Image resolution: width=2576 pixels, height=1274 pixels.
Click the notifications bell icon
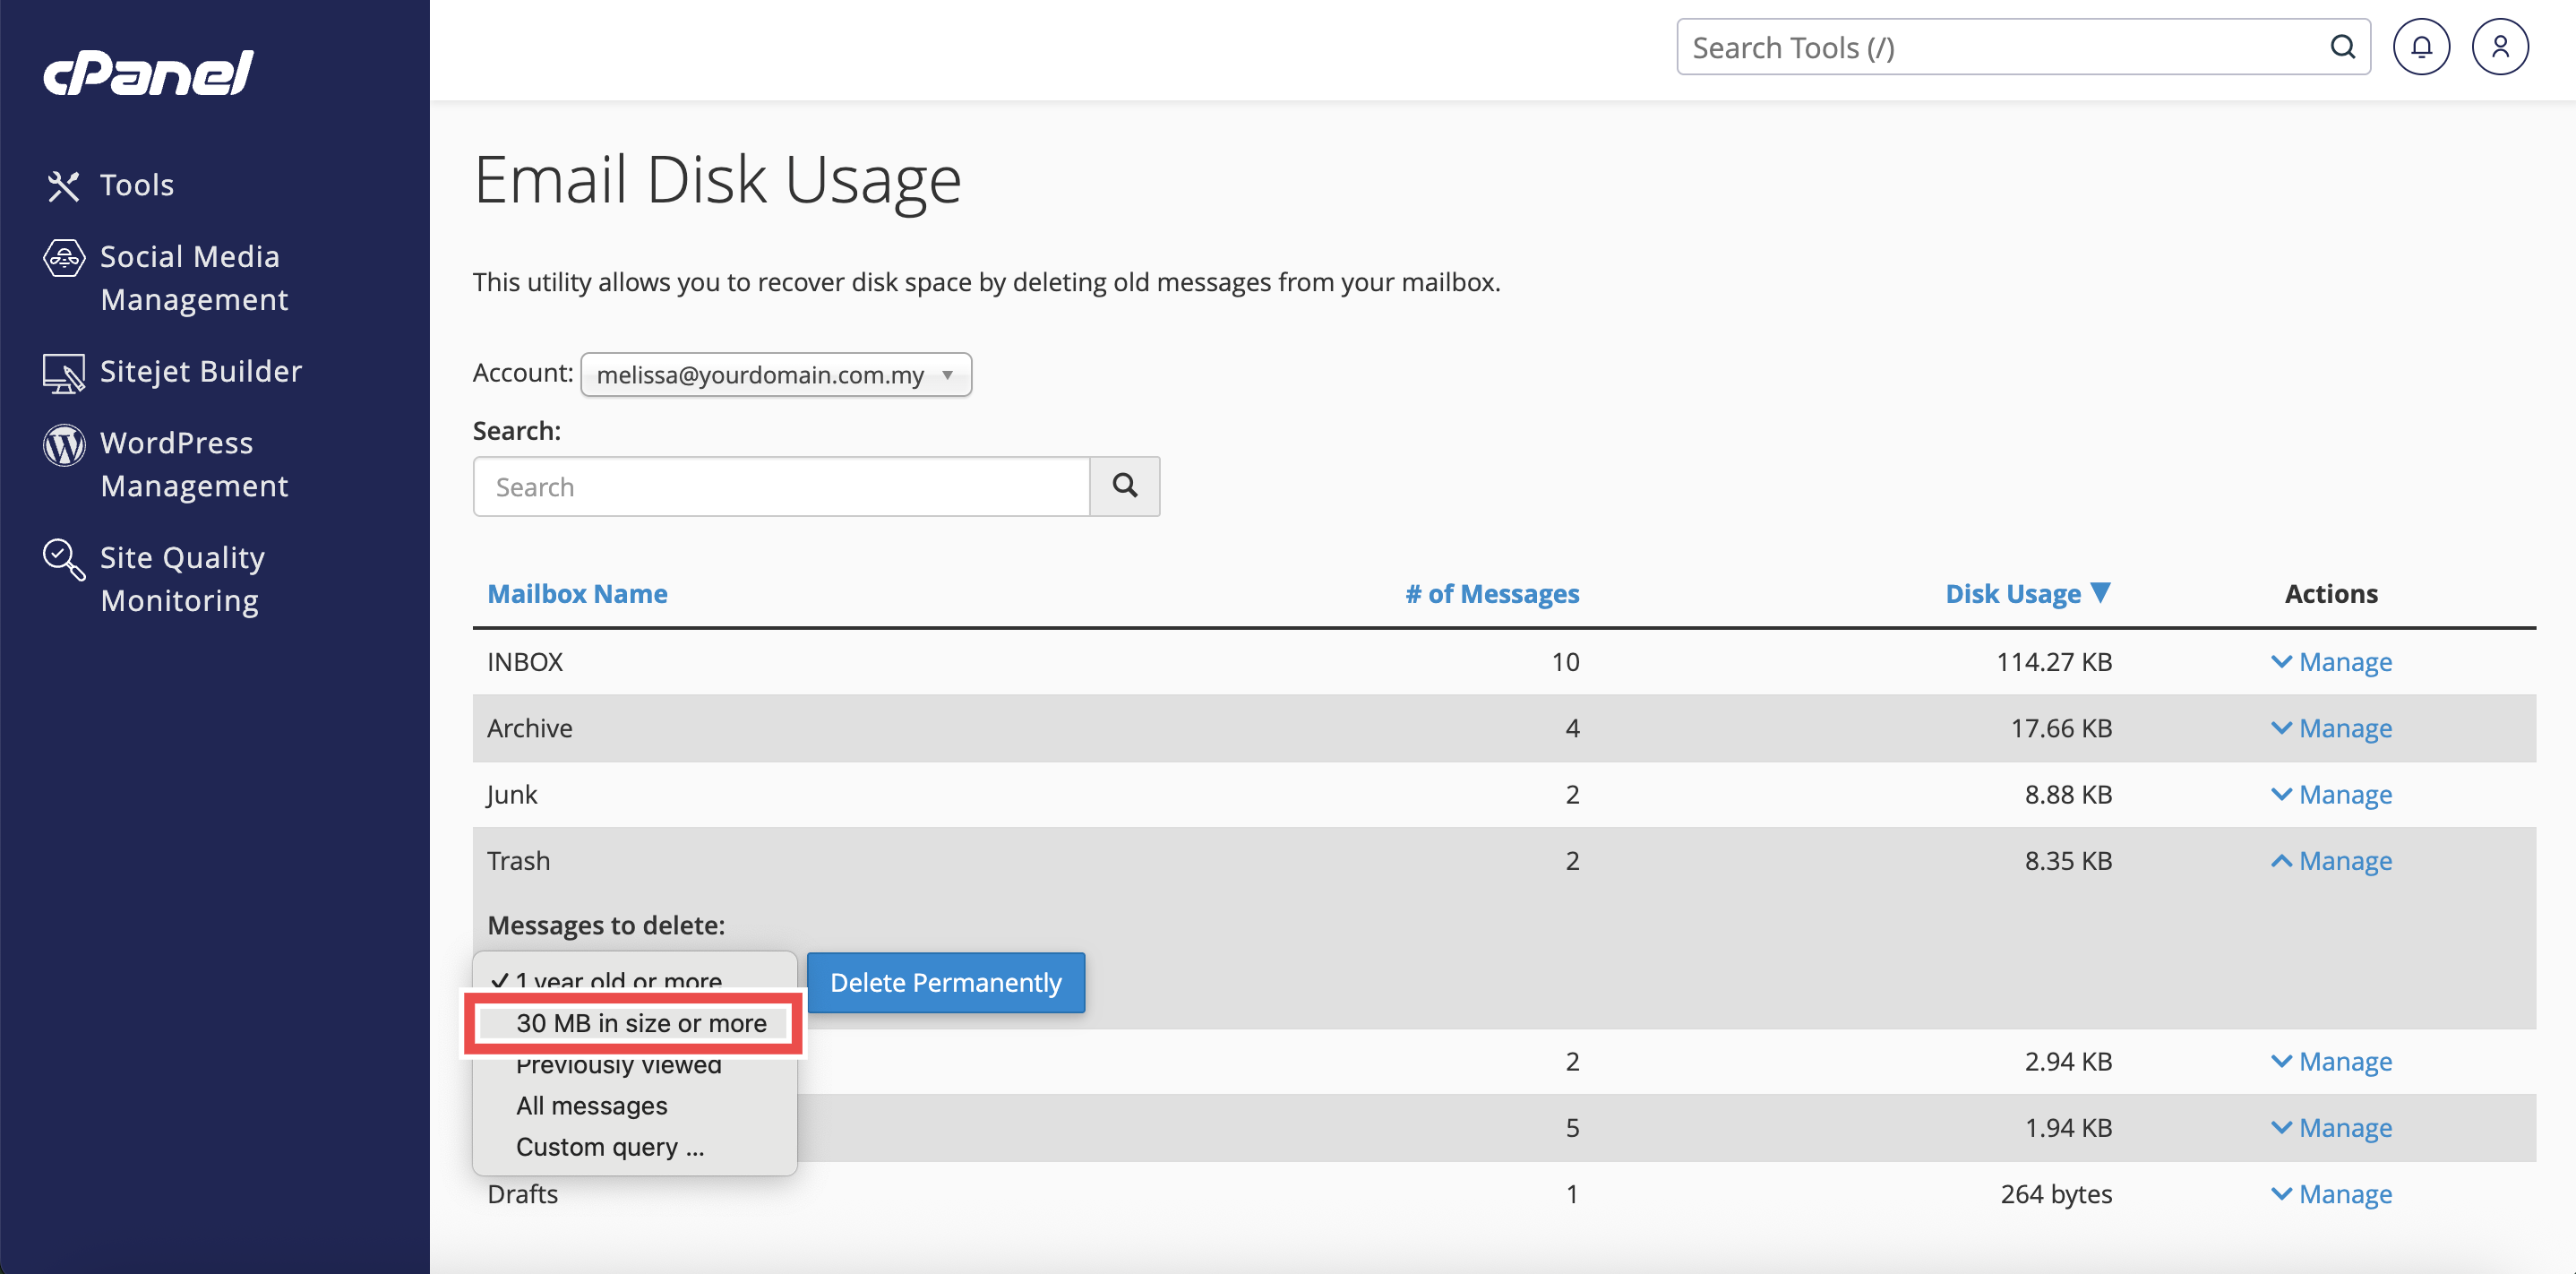(x=2420, y=47)
